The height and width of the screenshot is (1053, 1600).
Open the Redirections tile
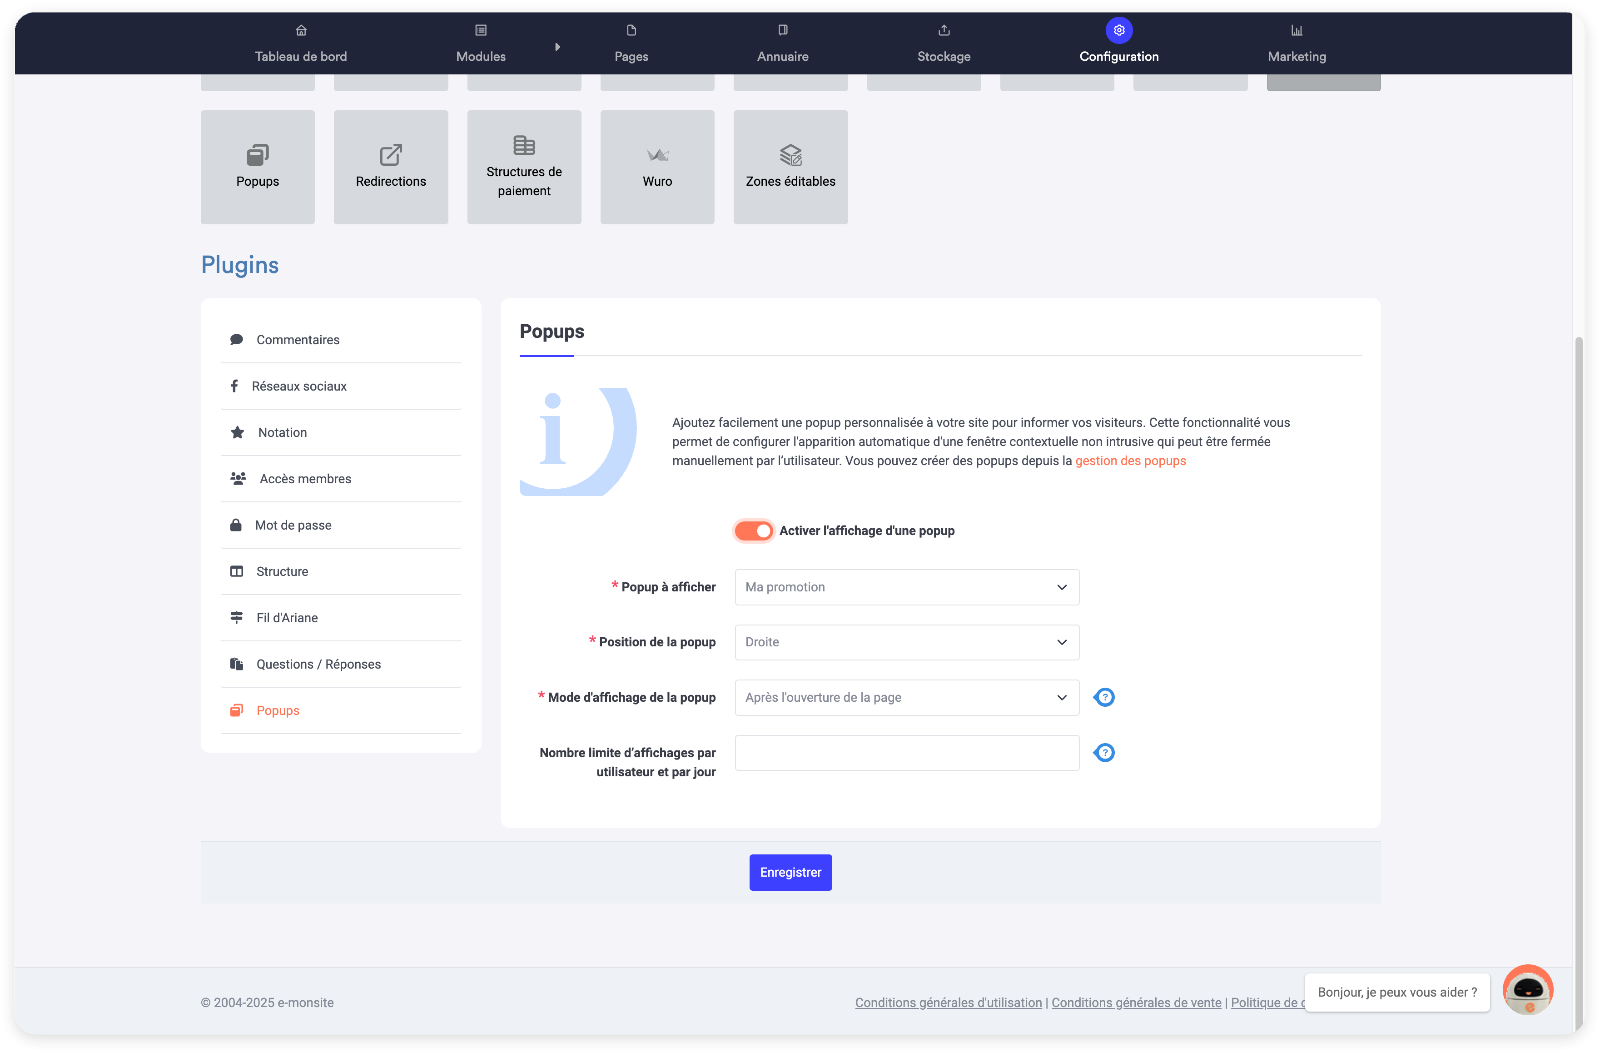[391, 167]
